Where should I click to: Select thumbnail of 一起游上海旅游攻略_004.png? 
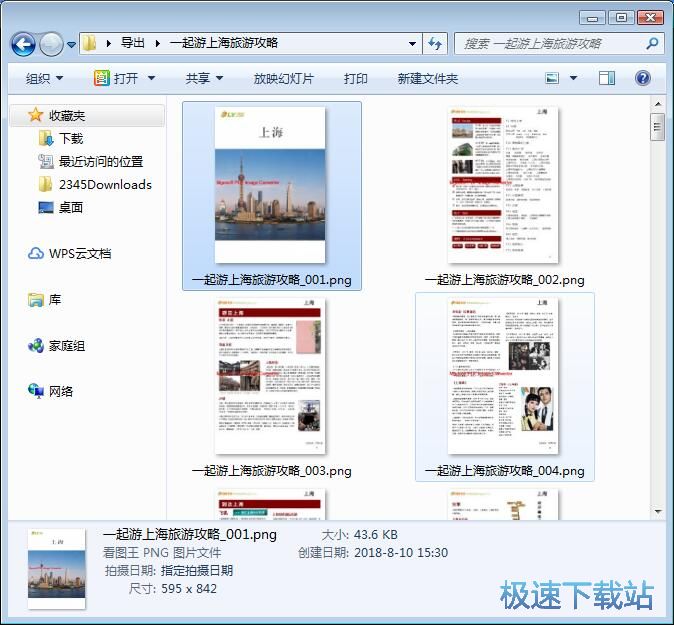503,376
